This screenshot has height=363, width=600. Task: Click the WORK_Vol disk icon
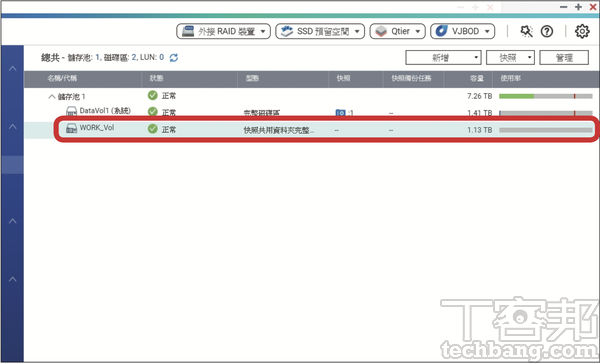(72, 128)
